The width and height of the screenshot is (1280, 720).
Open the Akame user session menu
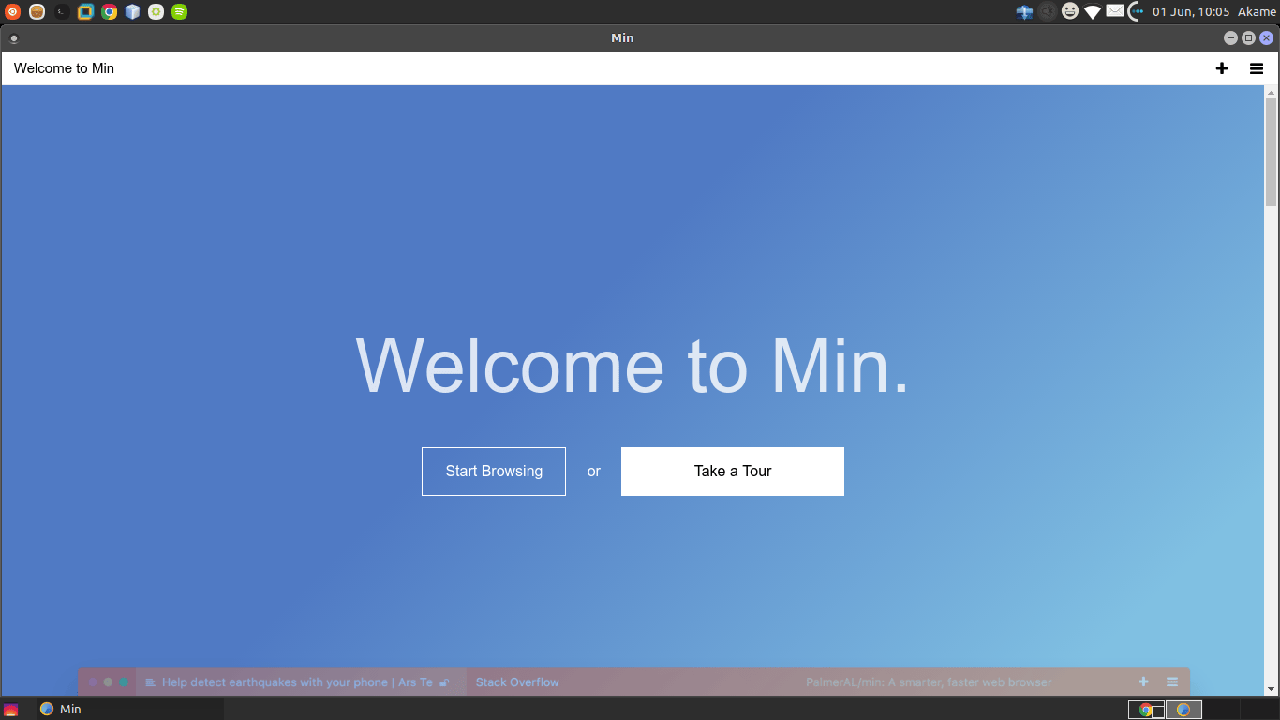1257,12
